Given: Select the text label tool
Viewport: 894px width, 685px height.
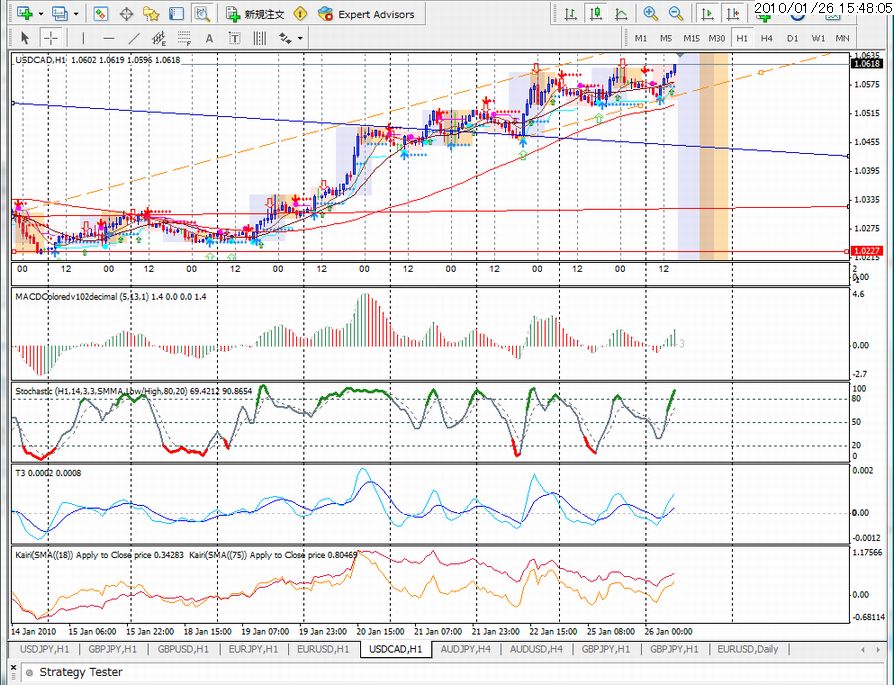Looking at the screenshot, I should click(234, 38).
